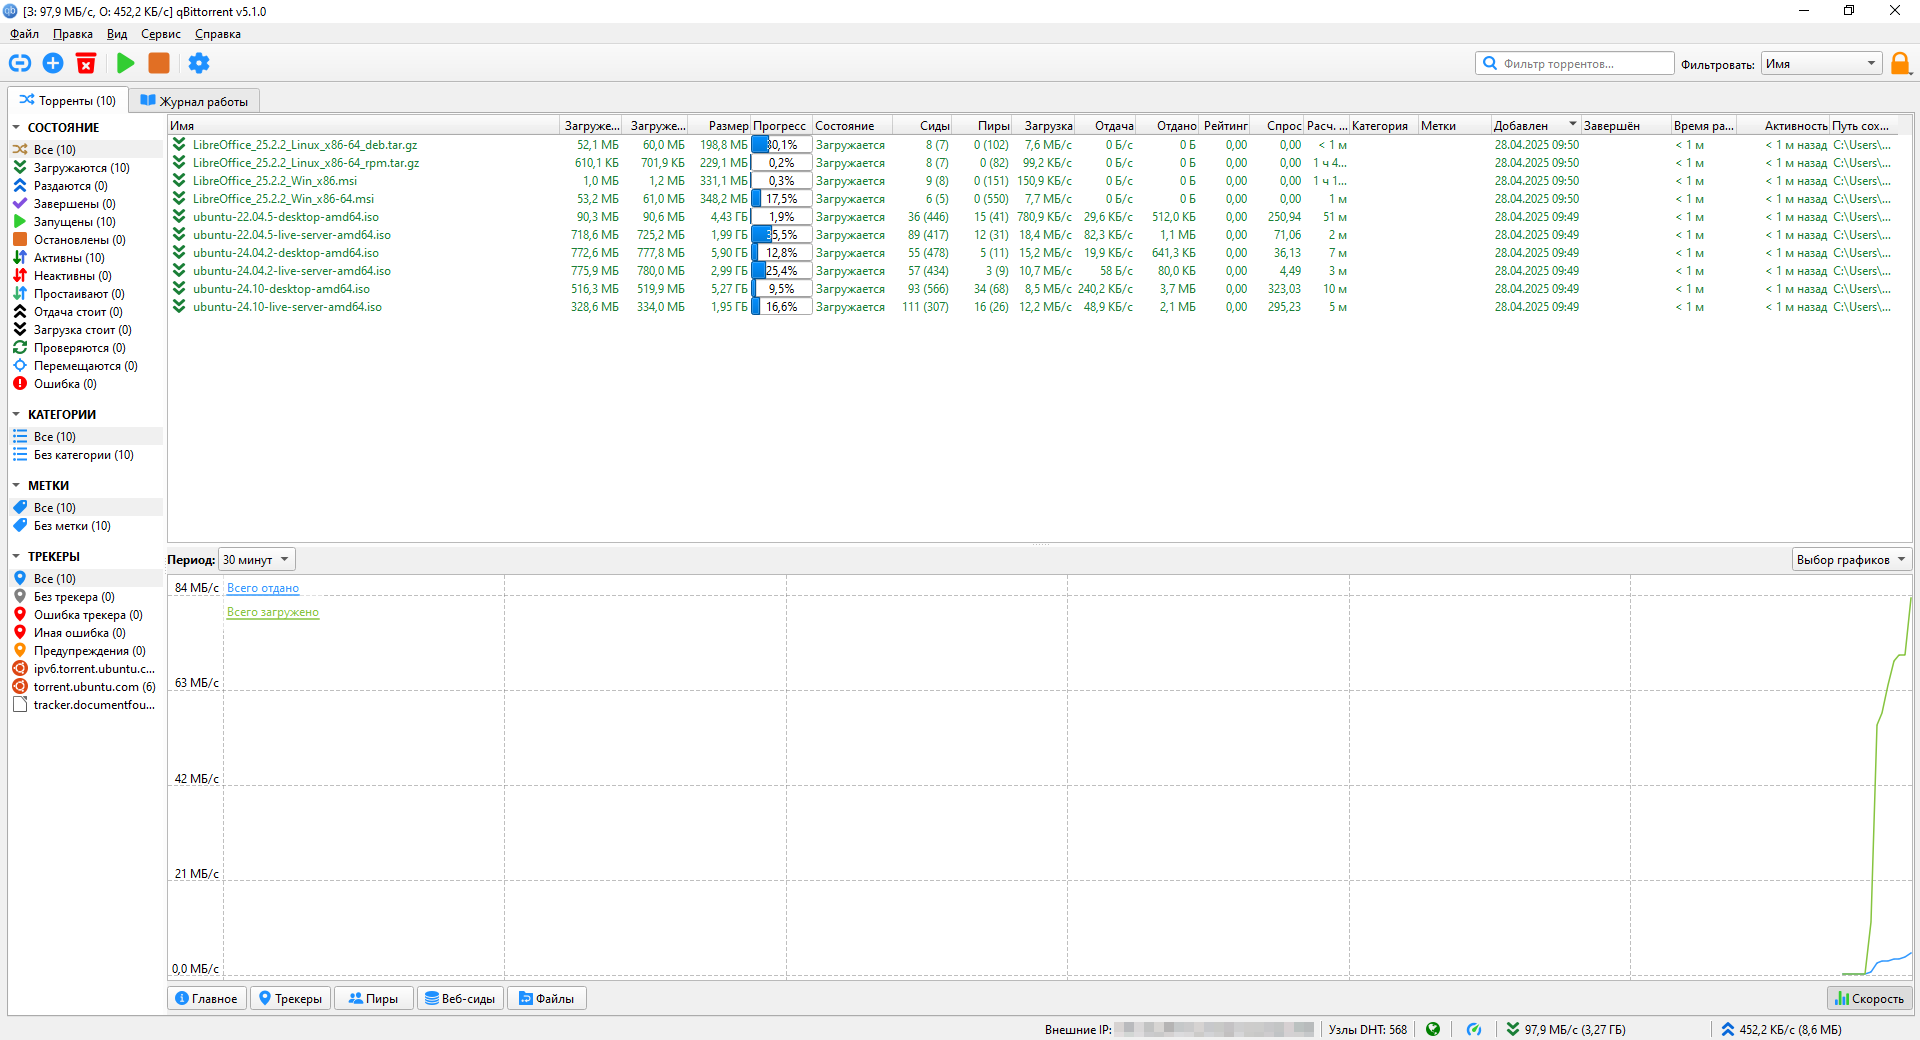Click the 25,4% progress bar
Viewport: 1920px width, 1040px height.
pos(781,271)
